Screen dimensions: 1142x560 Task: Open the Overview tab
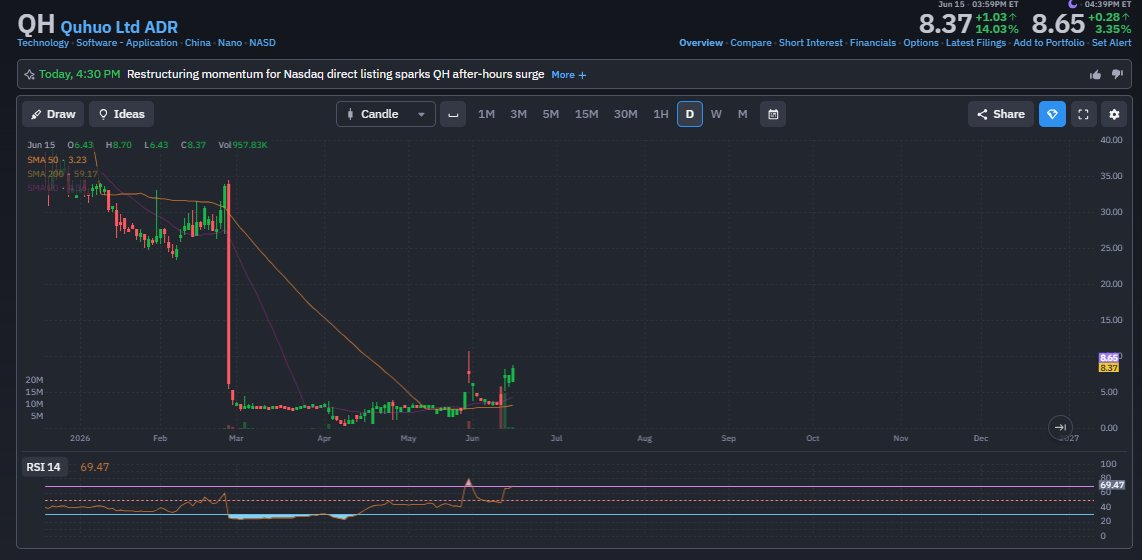tap(701, 43)
